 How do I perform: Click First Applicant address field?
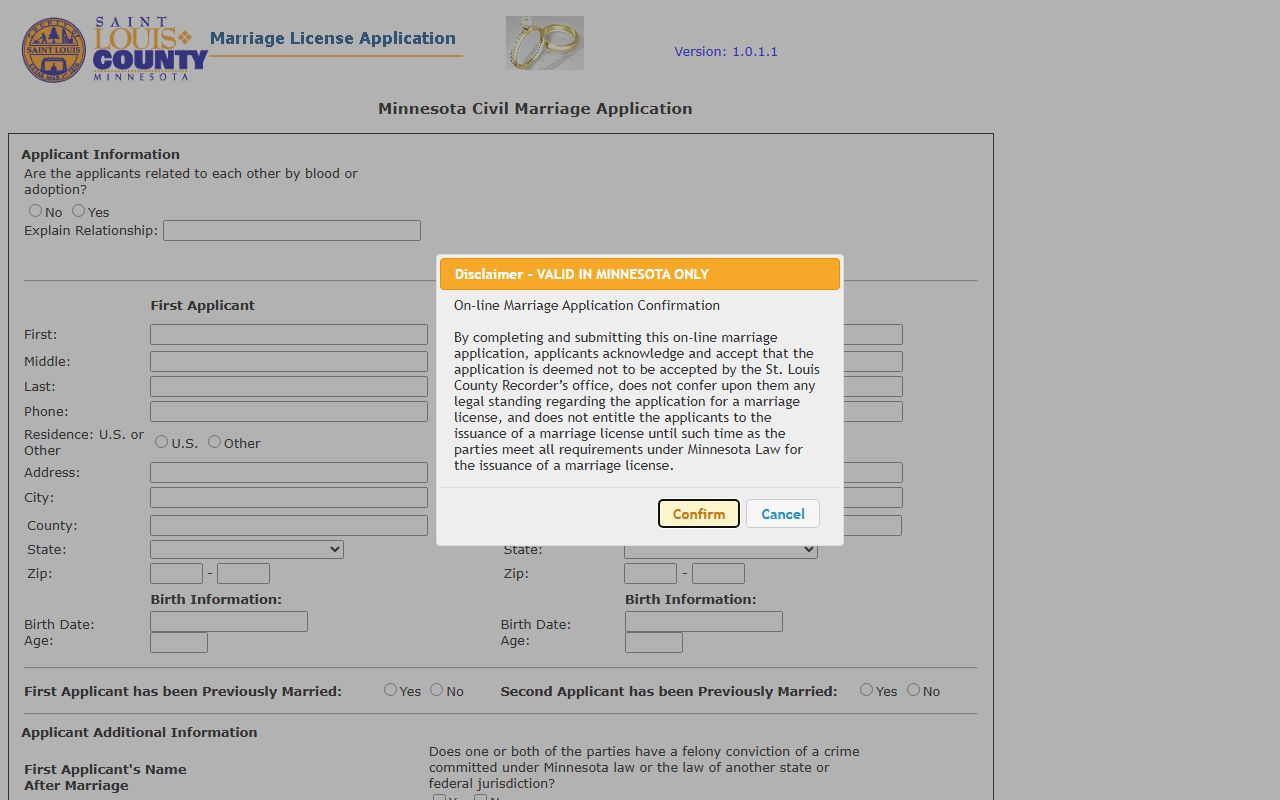[289, 473]
